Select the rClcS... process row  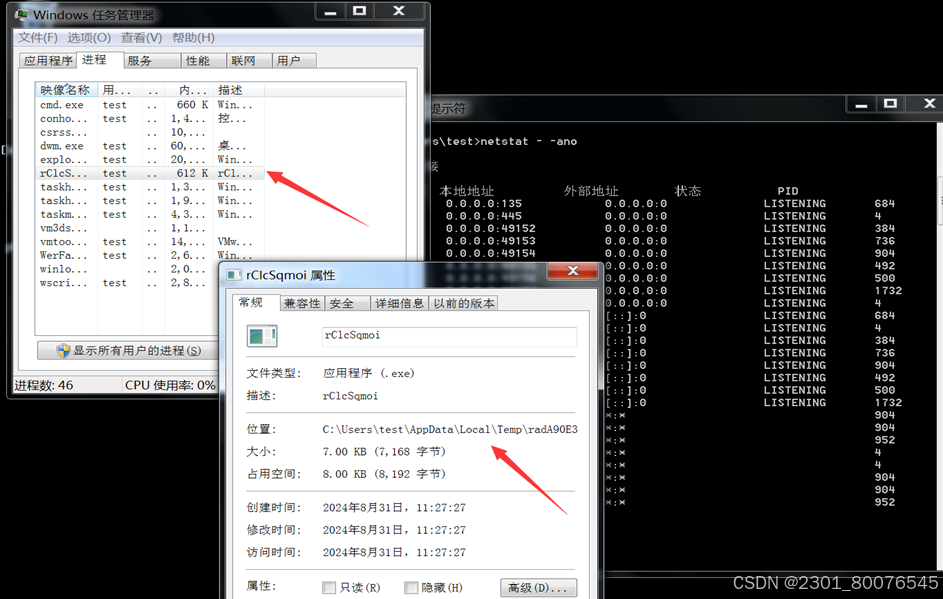click(x=150, y=173)
